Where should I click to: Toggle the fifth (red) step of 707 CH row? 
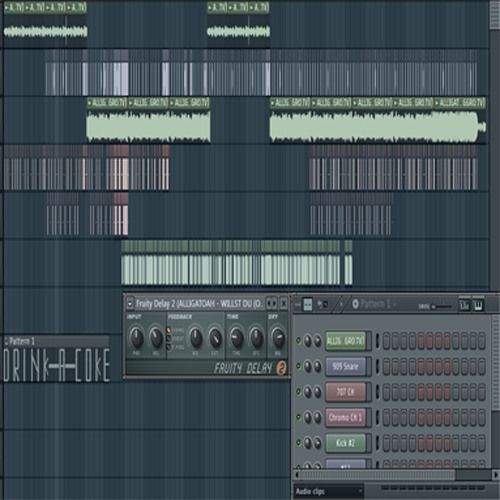[421, 392]
